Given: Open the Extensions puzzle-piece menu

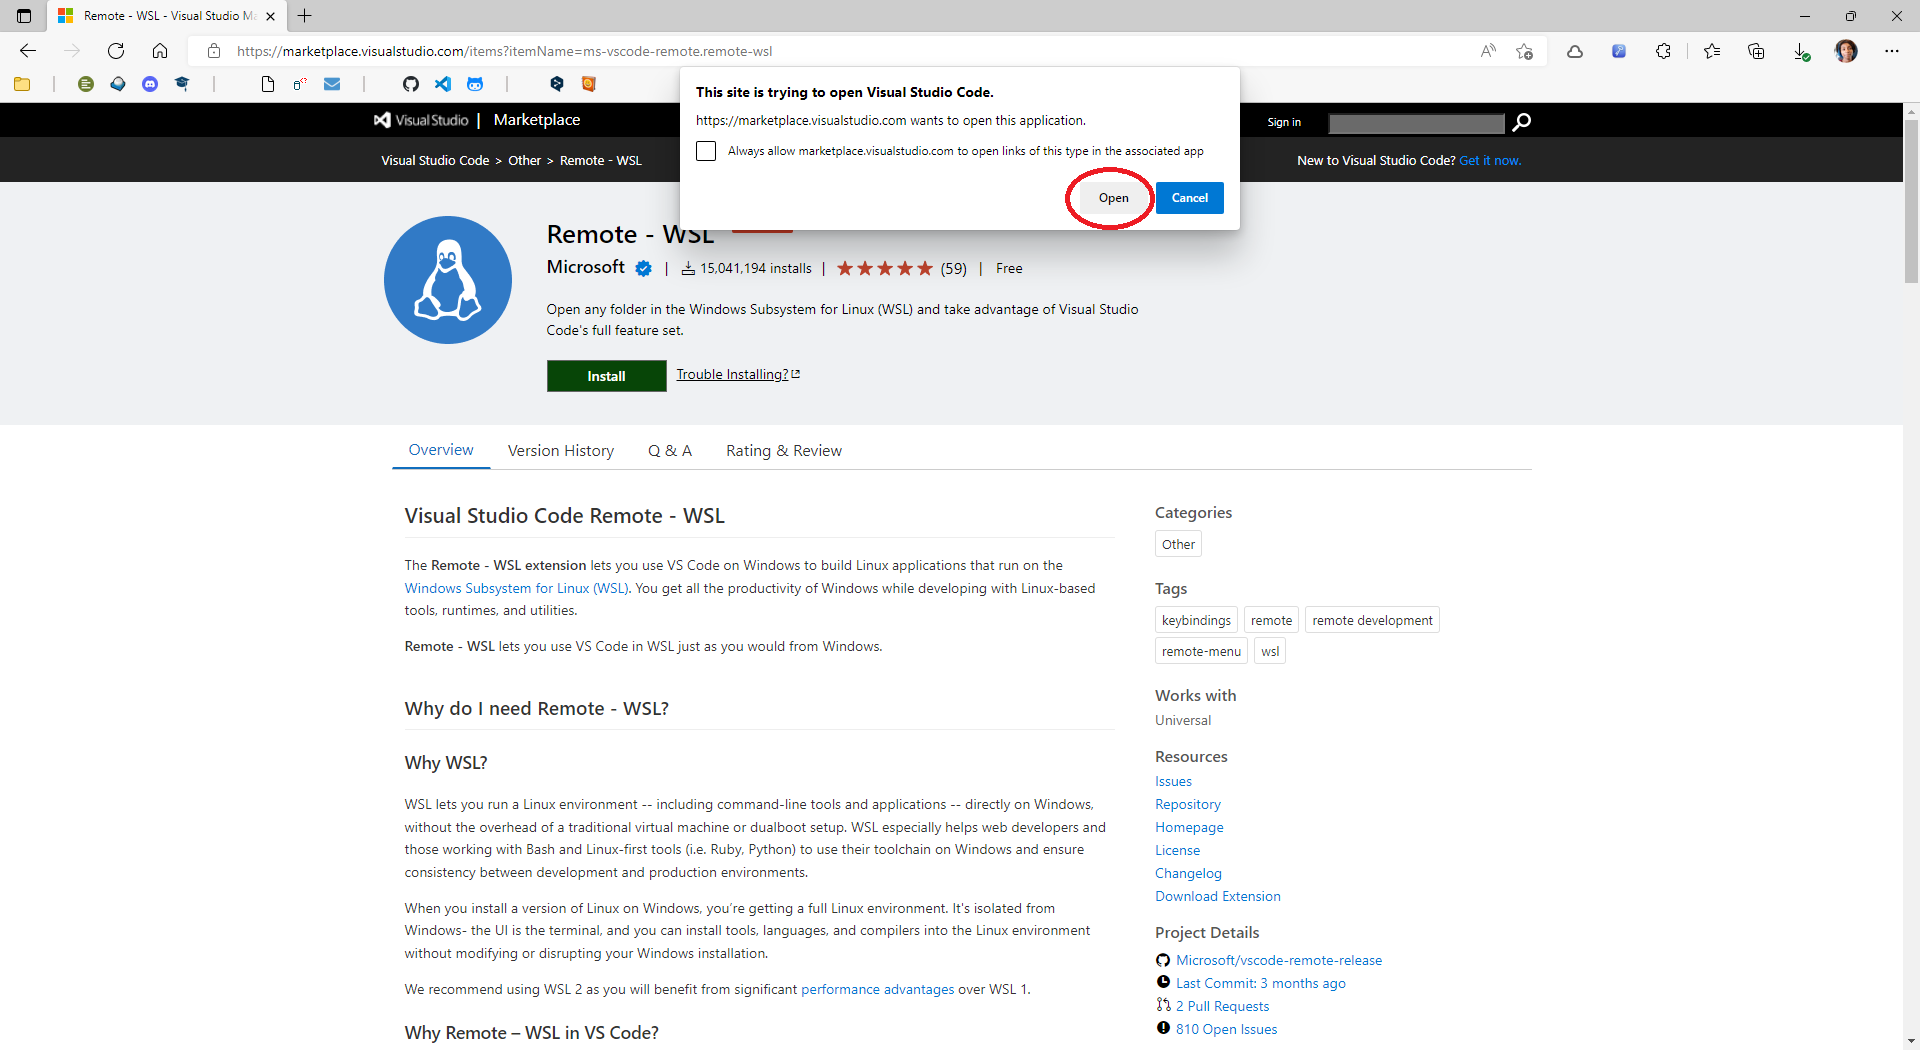Looking at the screenshot, I should (1663, 51).
